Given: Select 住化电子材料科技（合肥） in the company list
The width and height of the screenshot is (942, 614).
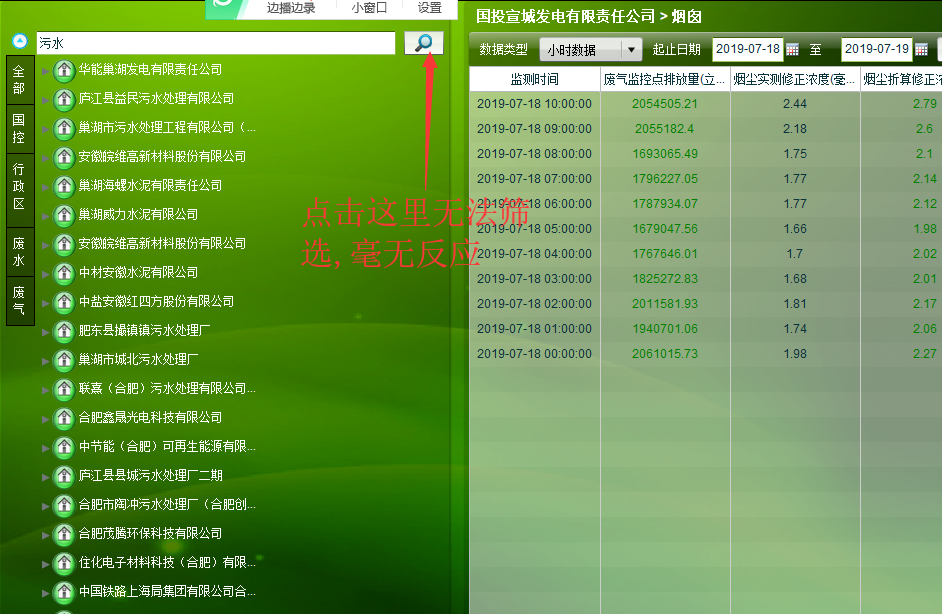Looking at the screenshot, I should click(167, 563).
